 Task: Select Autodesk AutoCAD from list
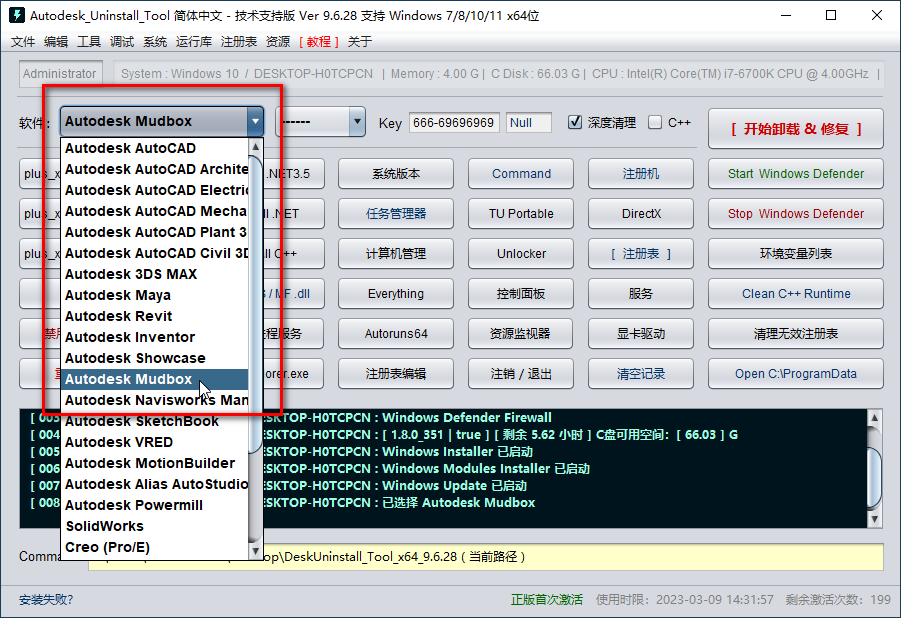[x=155, y=148]
